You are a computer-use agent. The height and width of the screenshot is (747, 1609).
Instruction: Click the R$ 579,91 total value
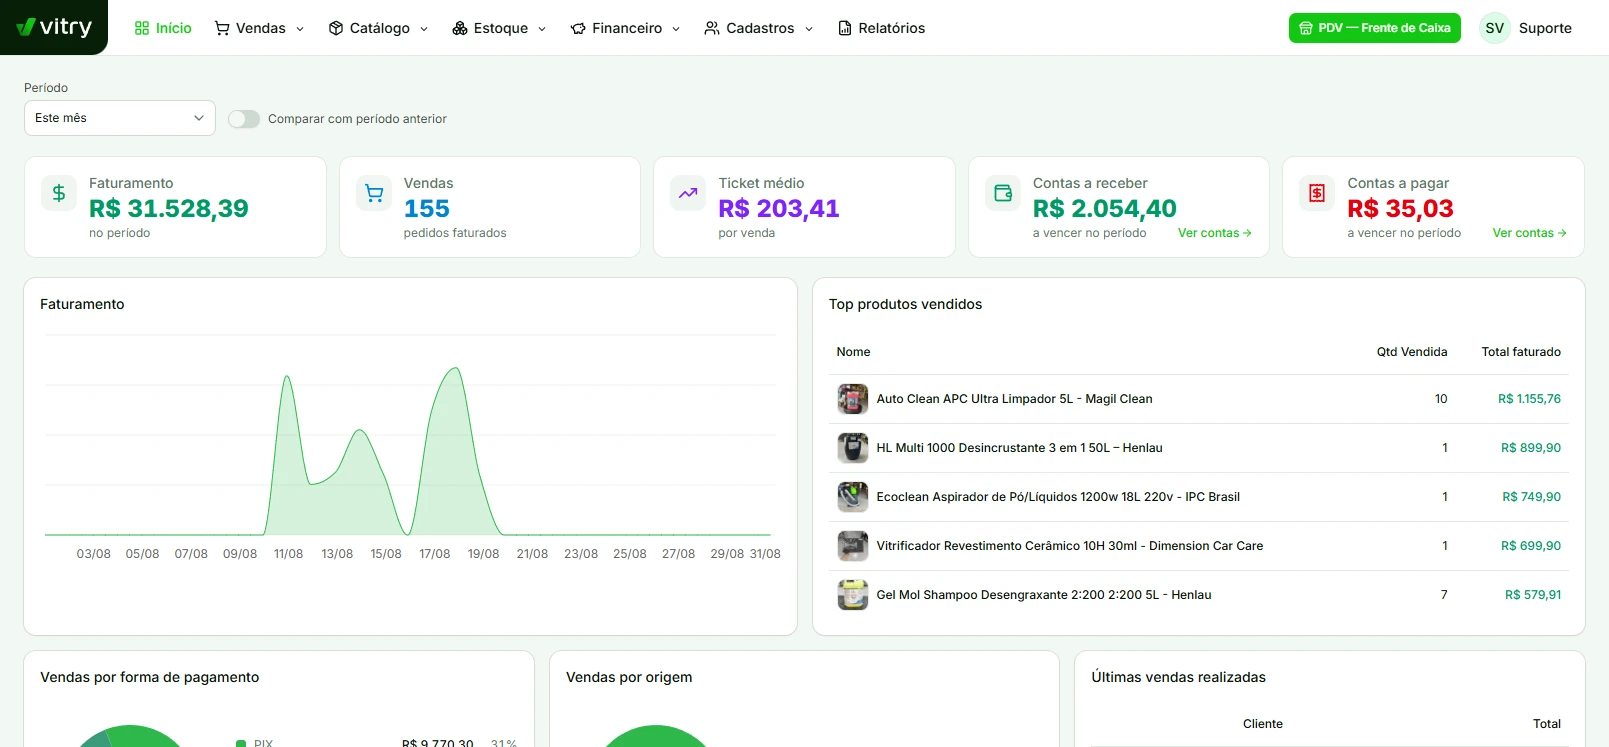pos(1533,595)
